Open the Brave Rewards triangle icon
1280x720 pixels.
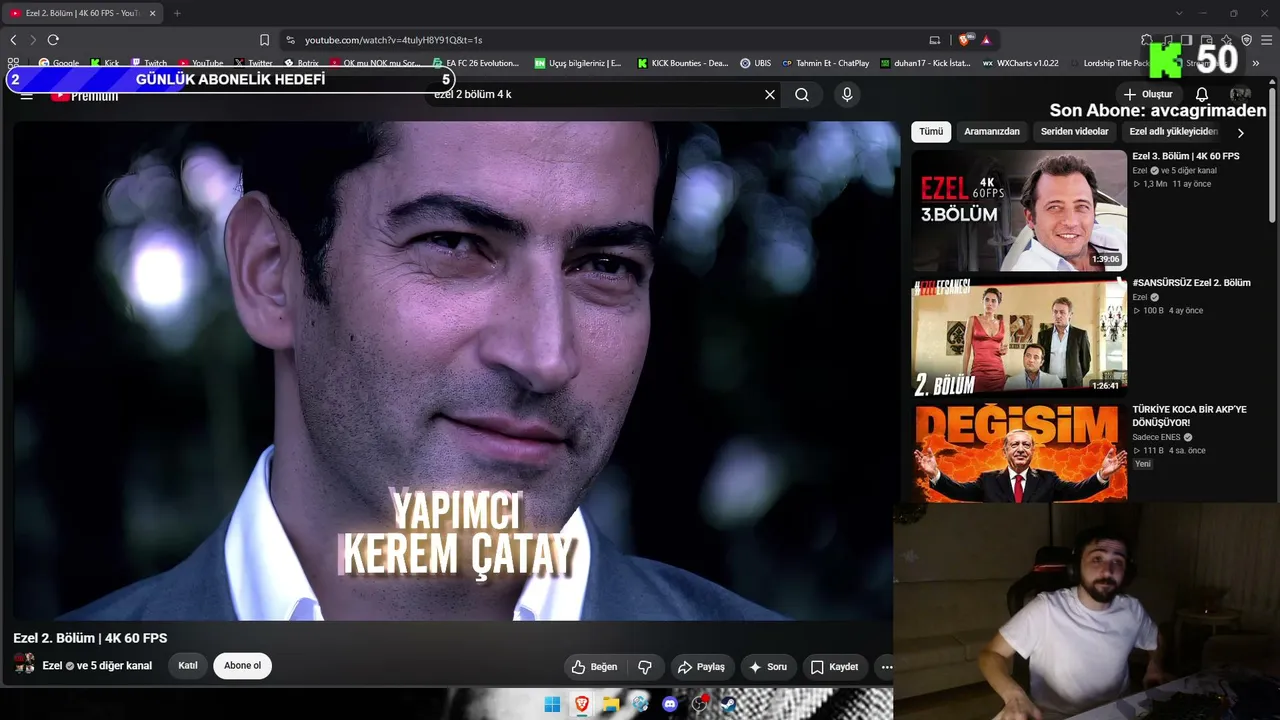[986, 40]
